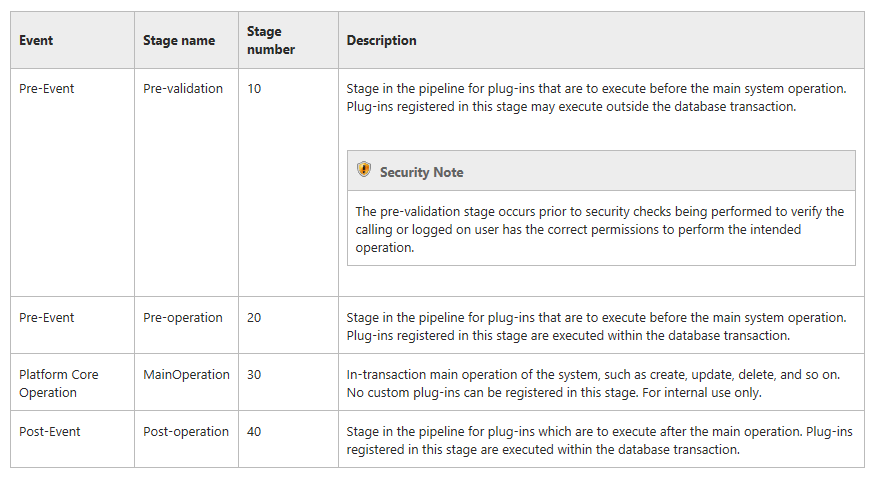Select the Pre-operation stage name cell
Screen dimensions: 874x481
pos(183,317)
